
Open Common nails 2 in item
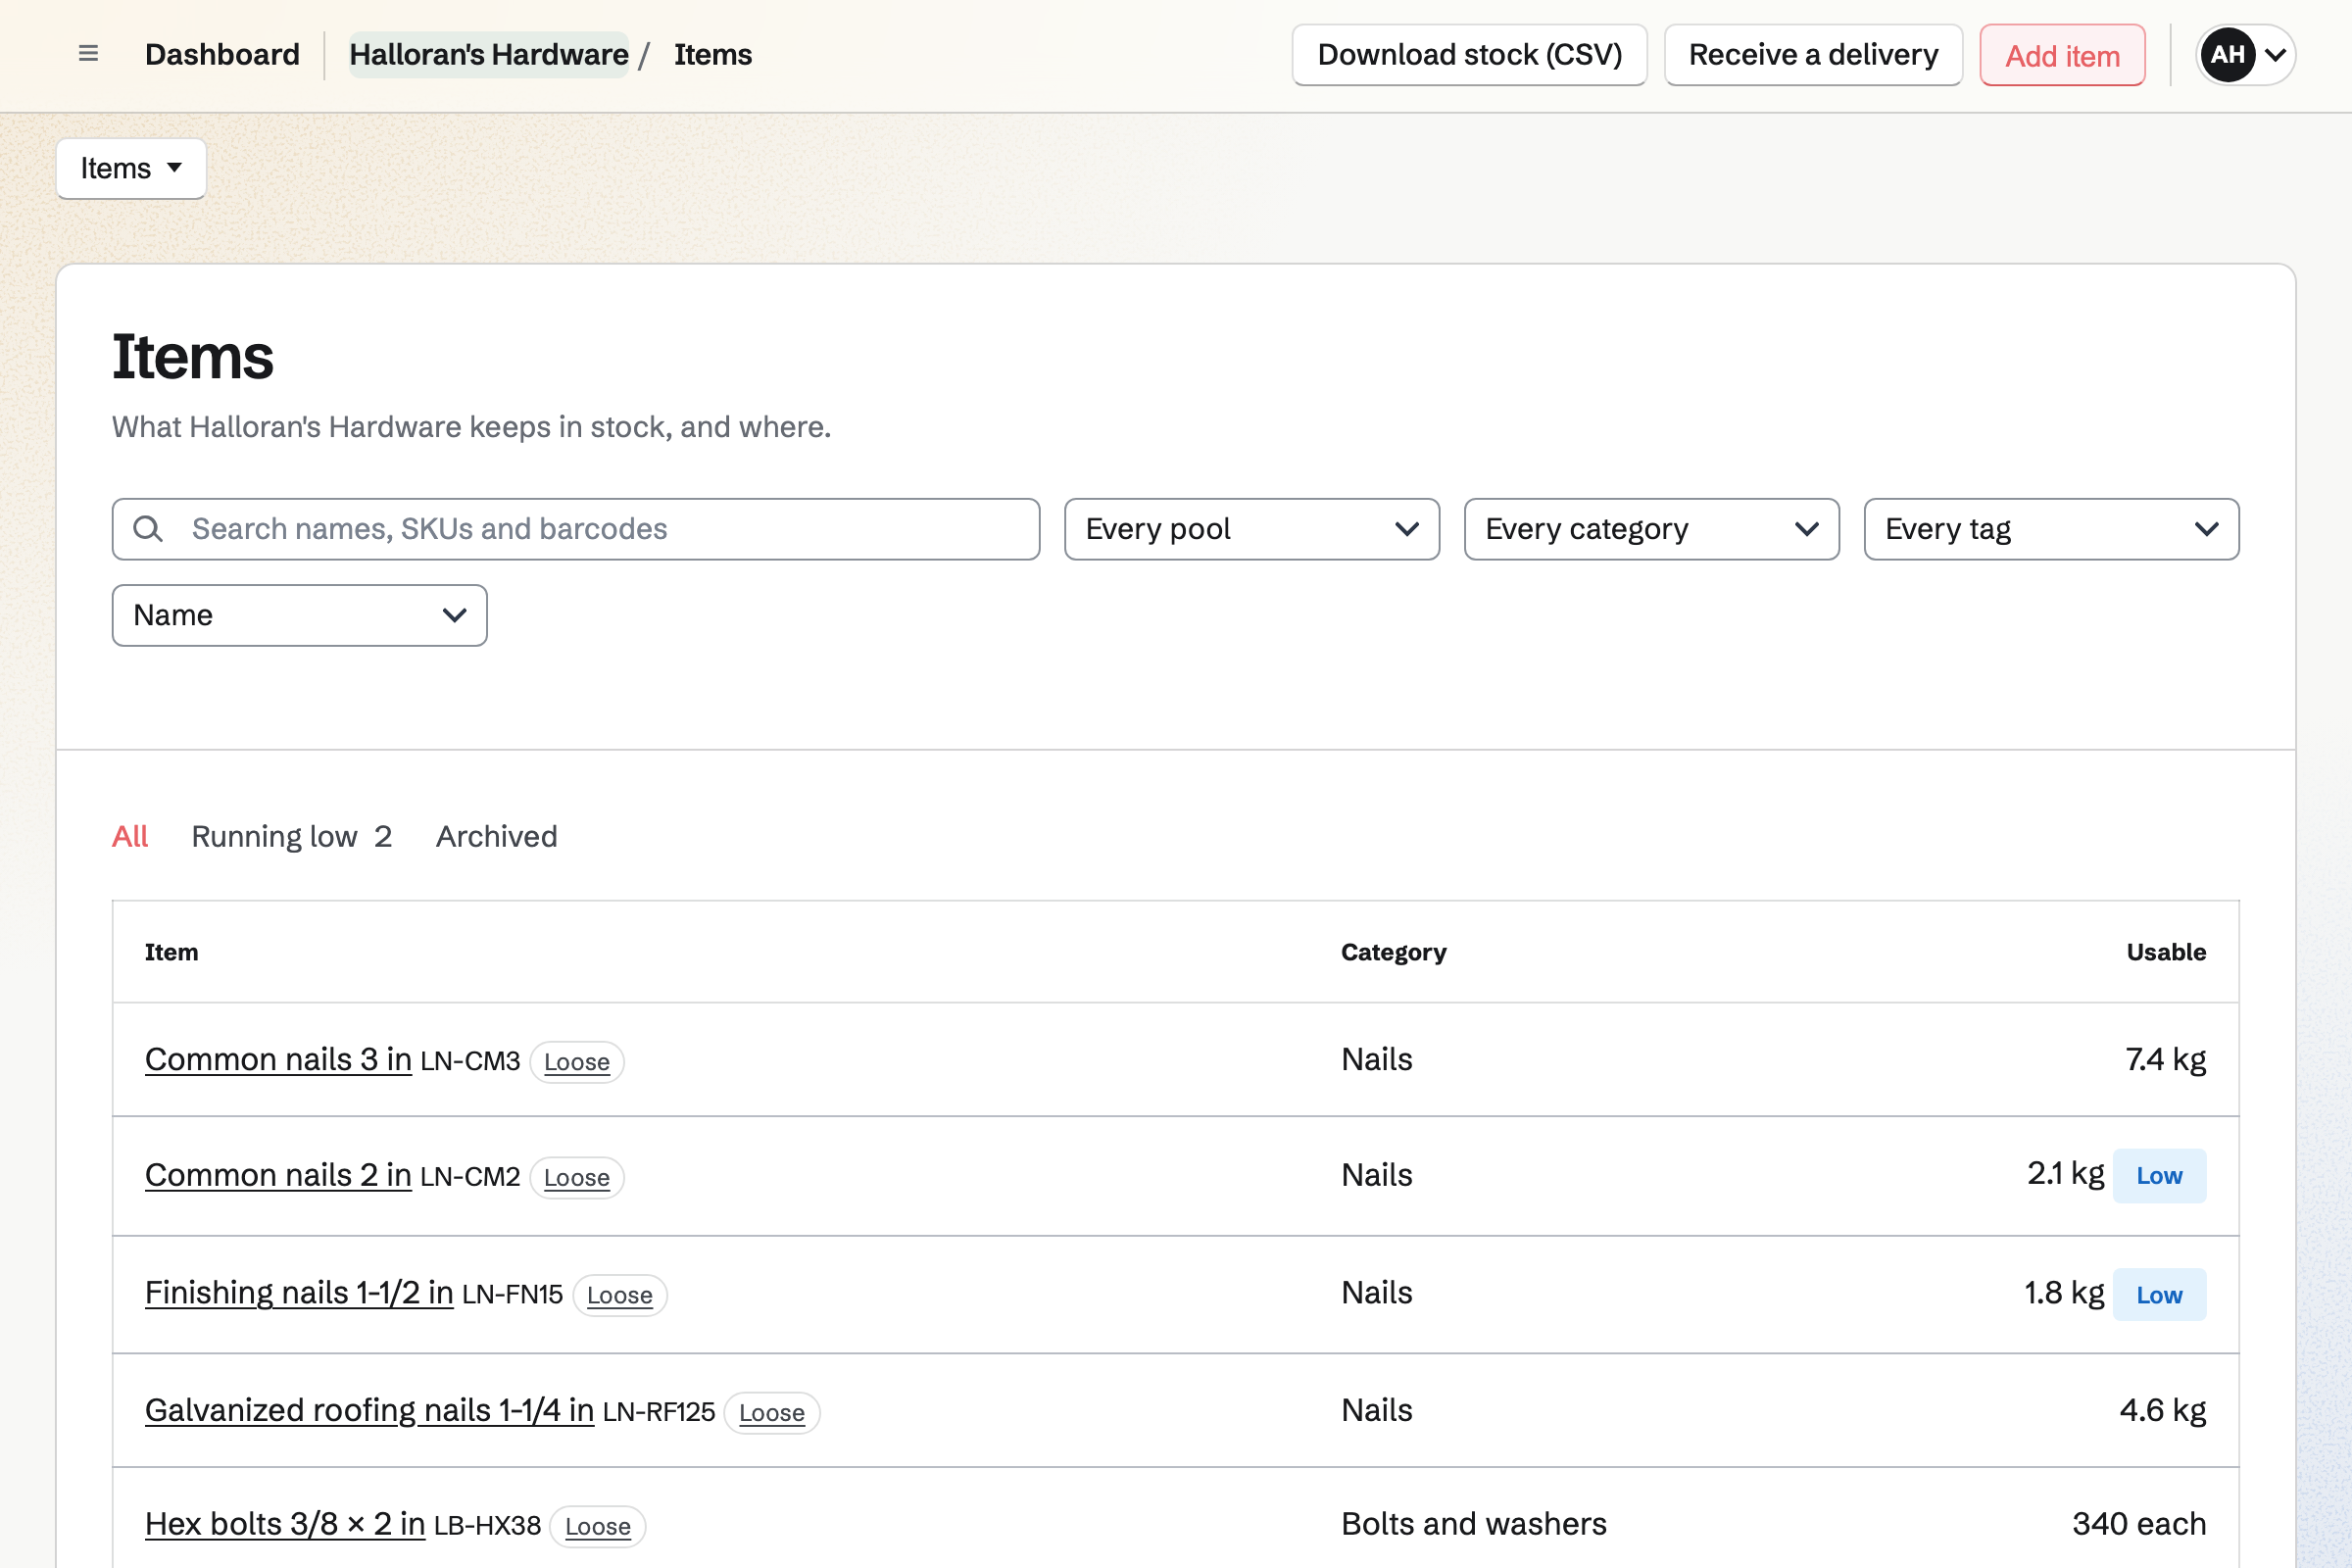pos(278,1175)
